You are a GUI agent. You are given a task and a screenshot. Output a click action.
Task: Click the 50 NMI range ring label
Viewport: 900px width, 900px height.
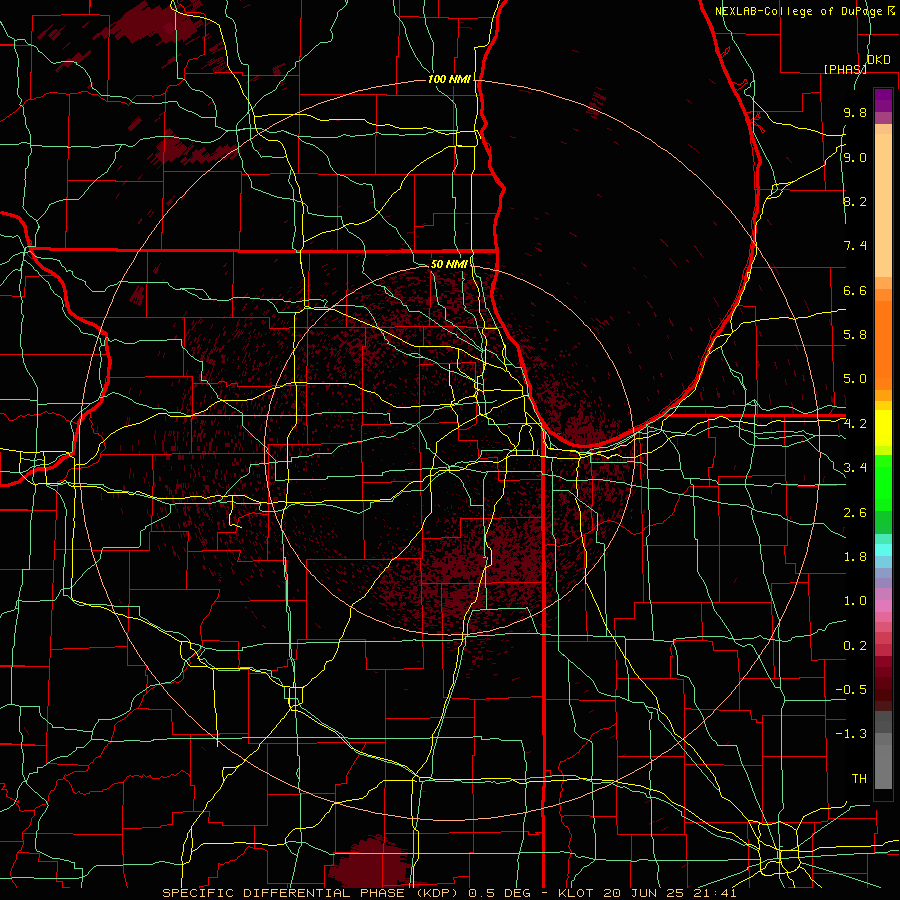point(449,264)
